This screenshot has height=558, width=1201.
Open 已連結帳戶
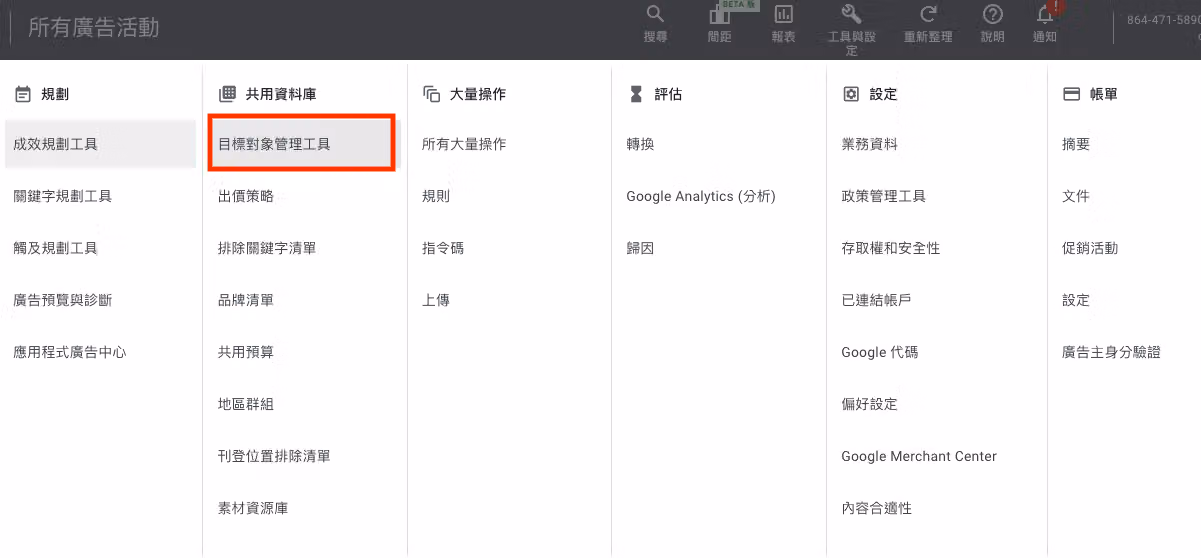877,300
